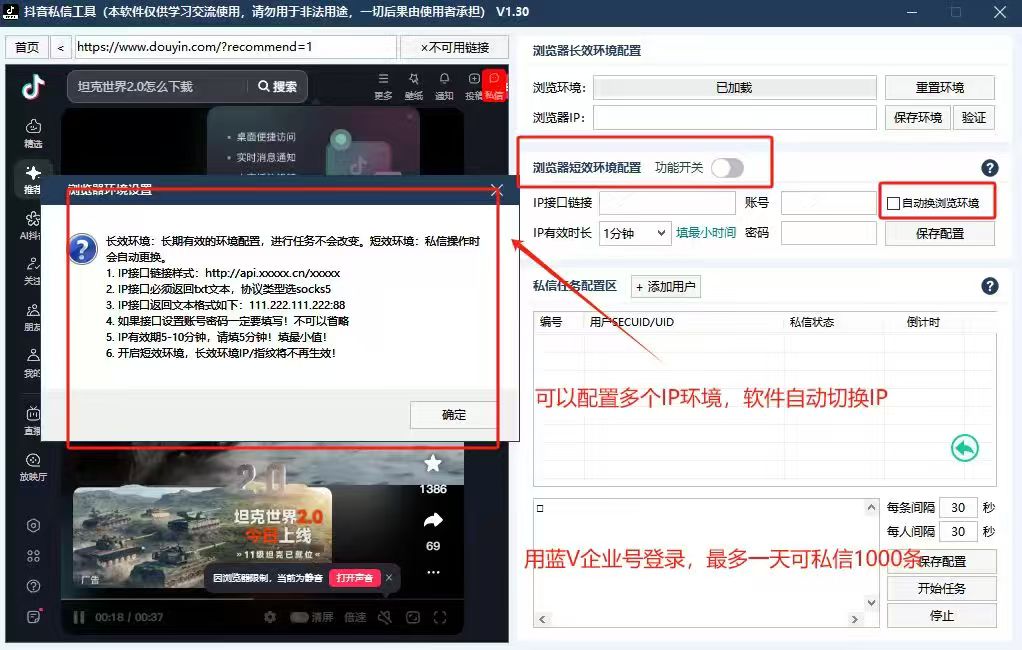
Task: Click 保存配置 below 自动换浏览环境
Action: pyautogui.click(x=939, y=233)
